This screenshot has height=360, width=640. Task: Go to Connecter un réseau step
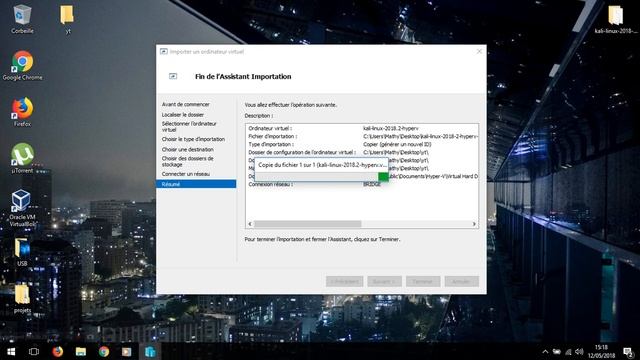click(186, 174)
